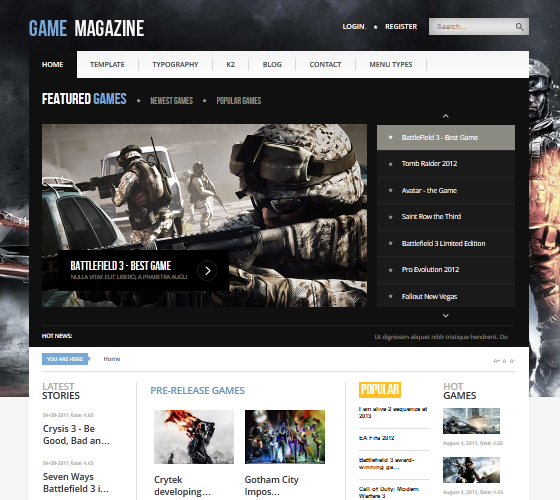The height and width of the screenshot is (500, 560).
Task: Reset font size with middle A control
Action: click(x=504, y=361)
